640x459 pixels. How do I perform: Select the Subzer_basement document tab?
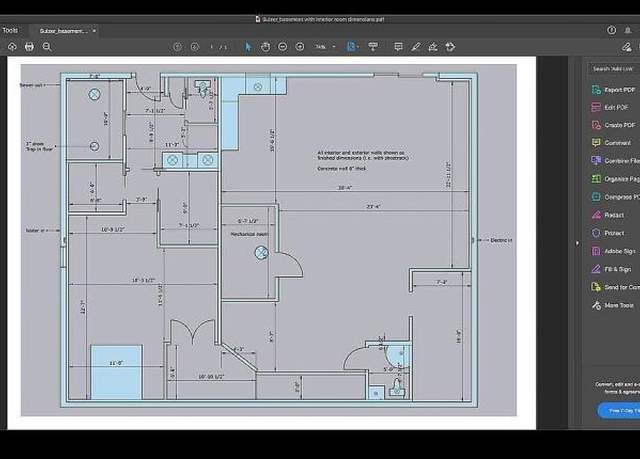[x=63, y=31]
